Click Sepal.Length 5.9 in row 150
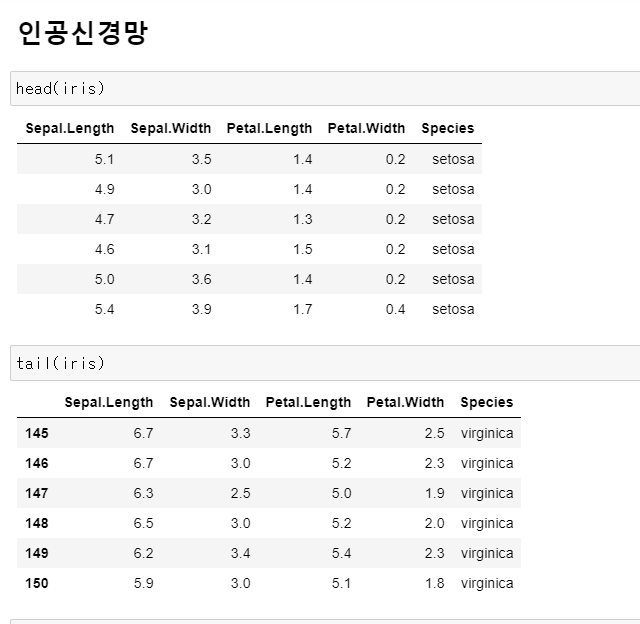 click(x=143, y=583)
